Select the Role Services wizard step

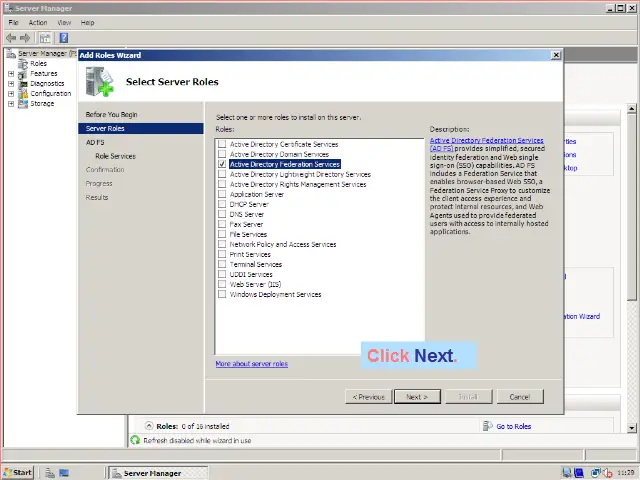click(116, 156)
